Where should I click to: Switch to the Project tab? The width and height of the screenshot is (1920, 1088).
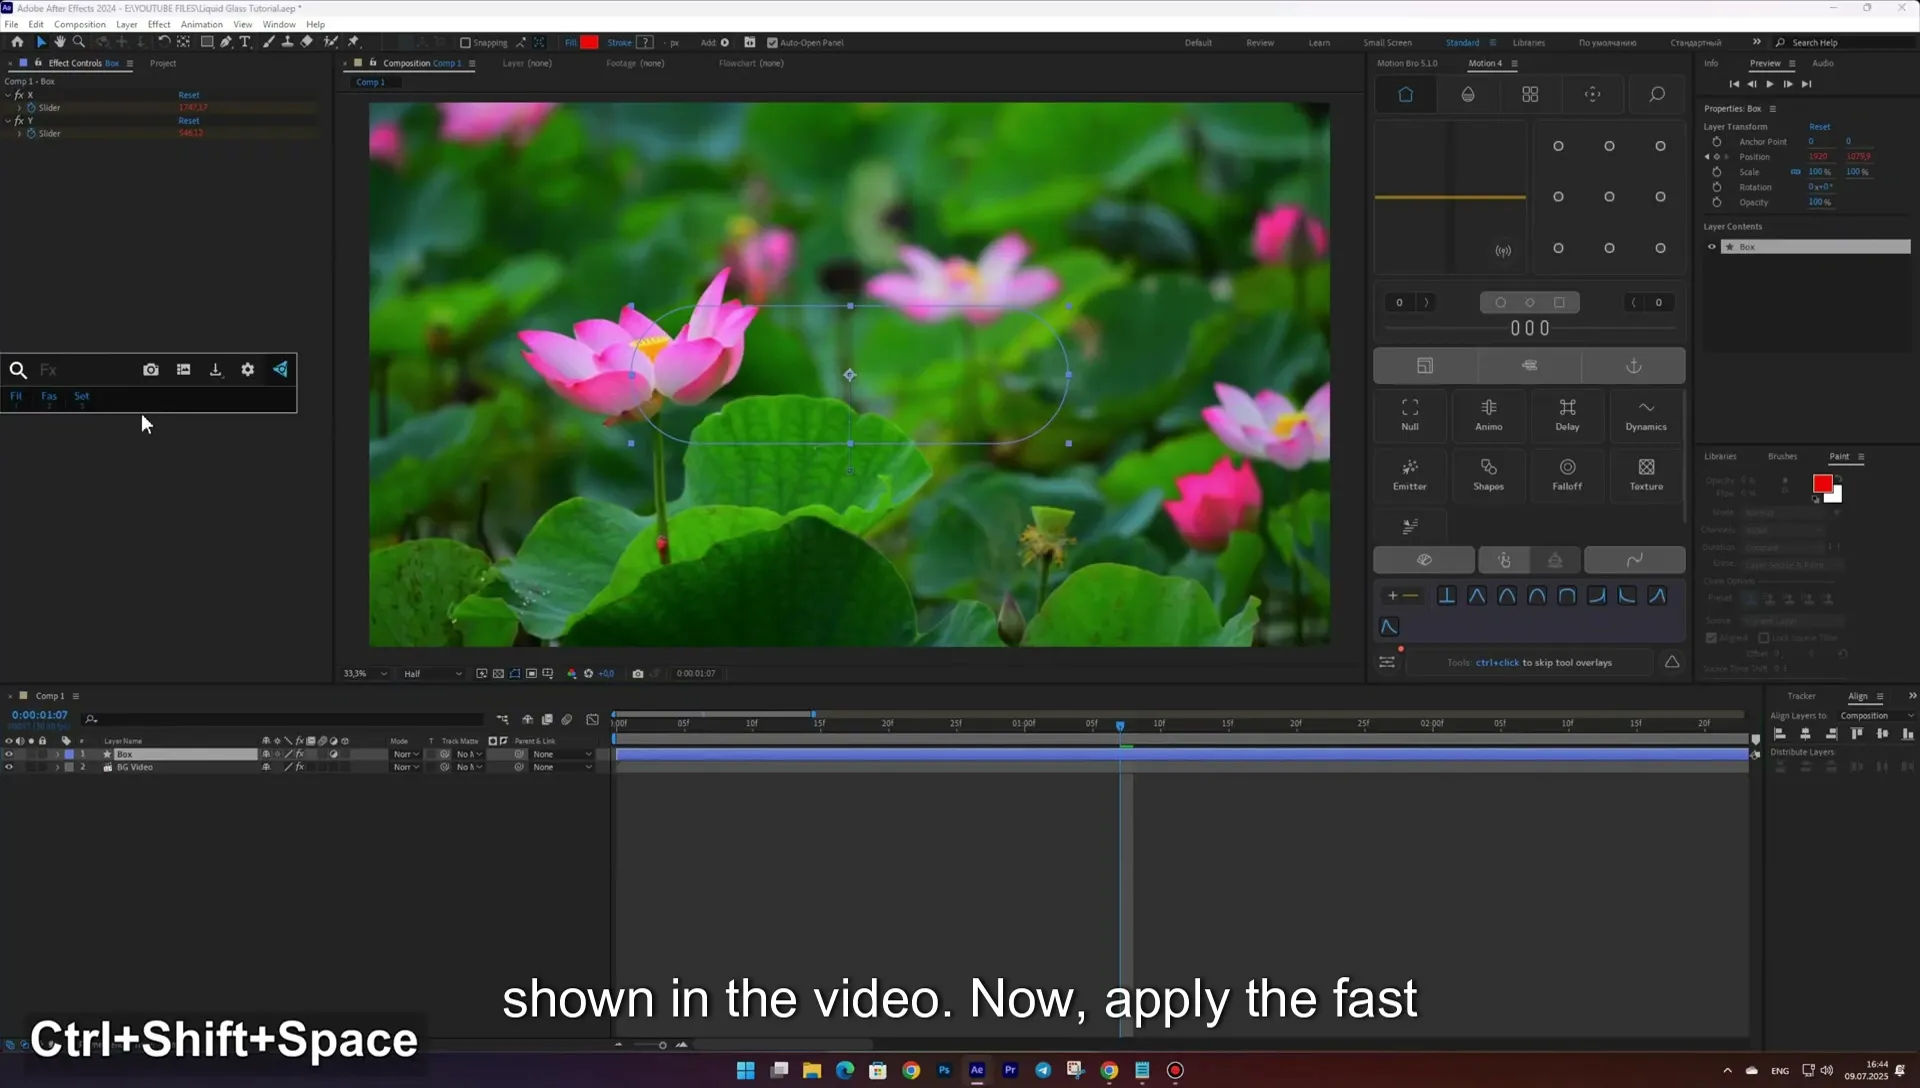(163, 63)
